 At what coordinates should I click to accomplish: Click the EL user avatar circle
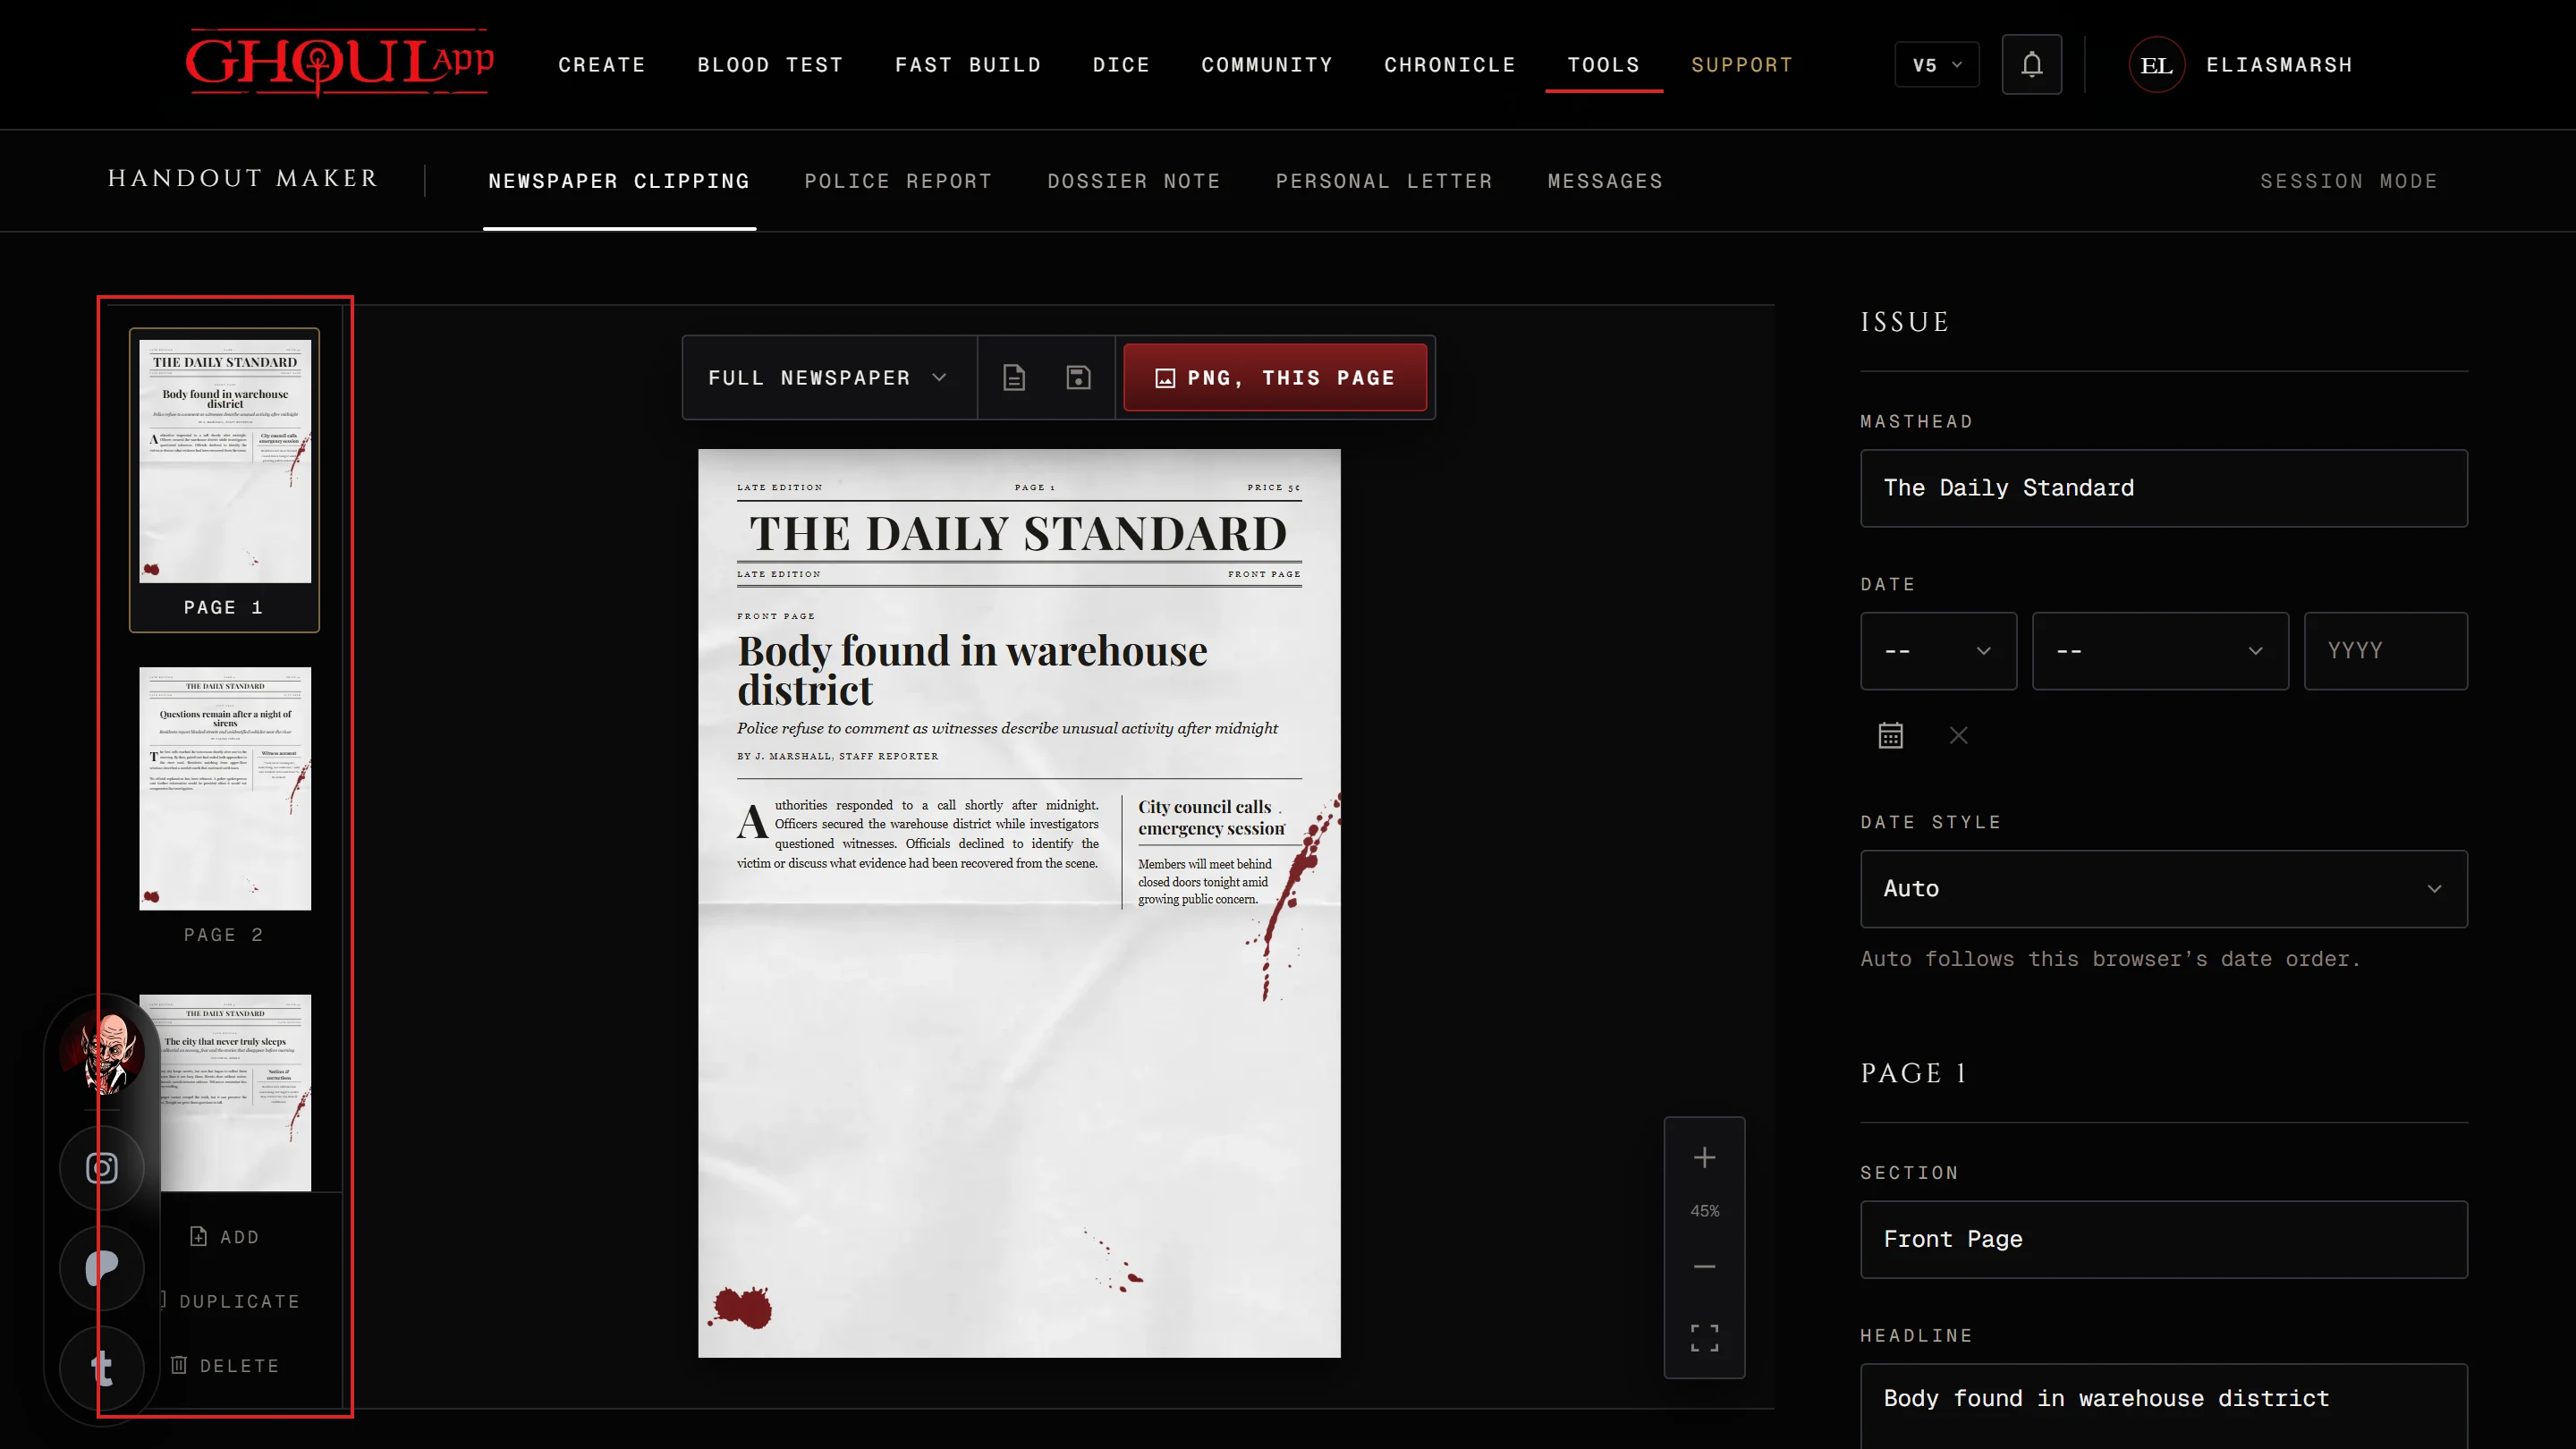tap(2156, 65)
